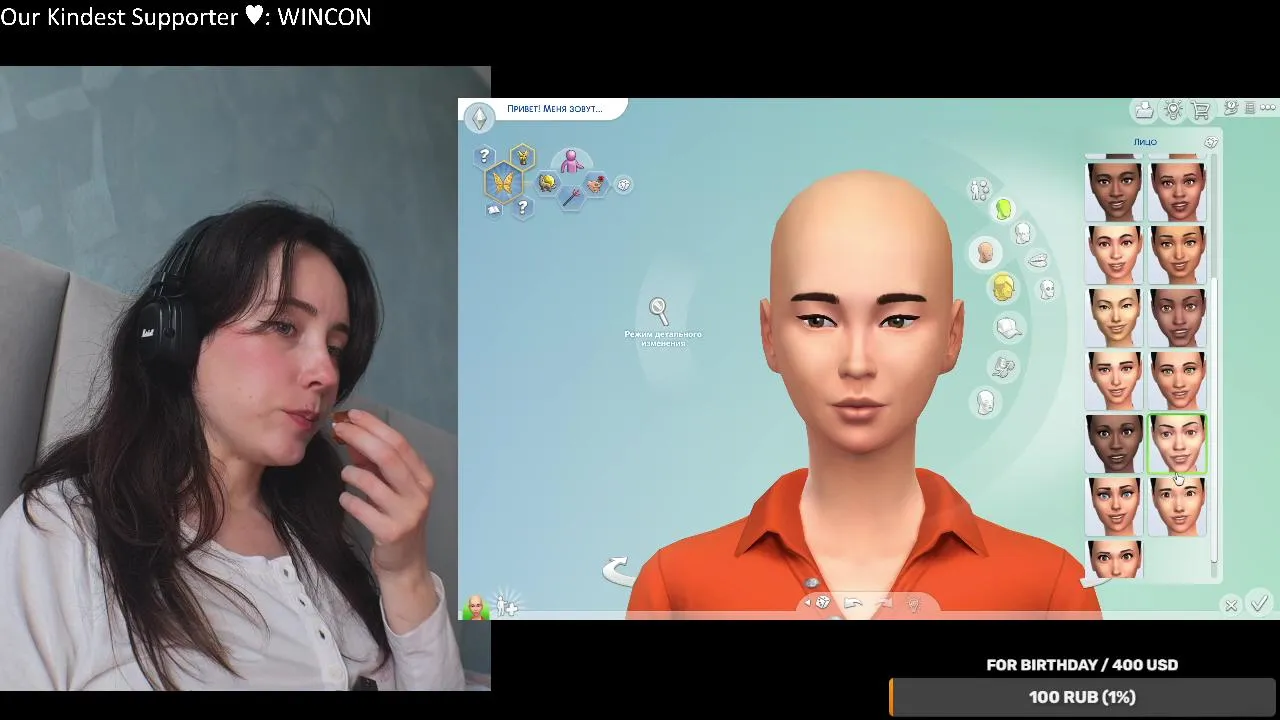The height and width of the screenshot is (720, 1280).
Task: Select the right face preset in the third row
Action: (x=1178, y=317)
